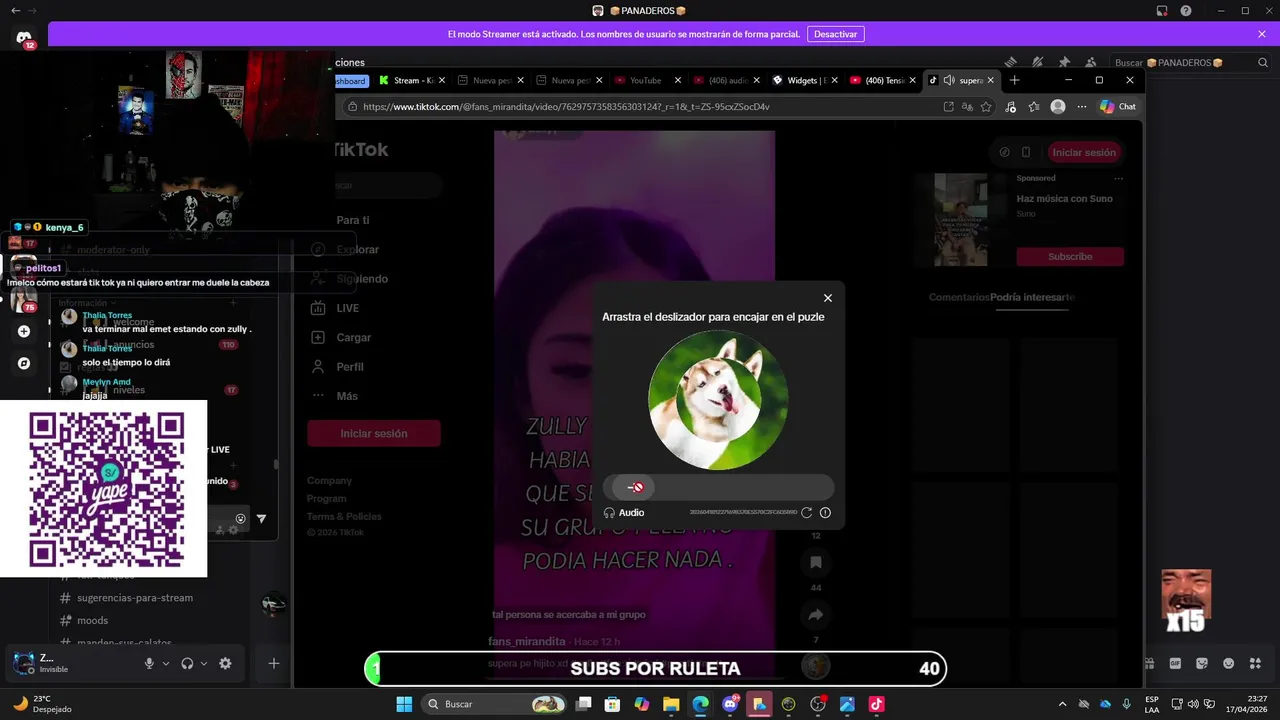Screen dimensions: 1280x720
Task: Open a new browser tab
Action: [1014, 80]
